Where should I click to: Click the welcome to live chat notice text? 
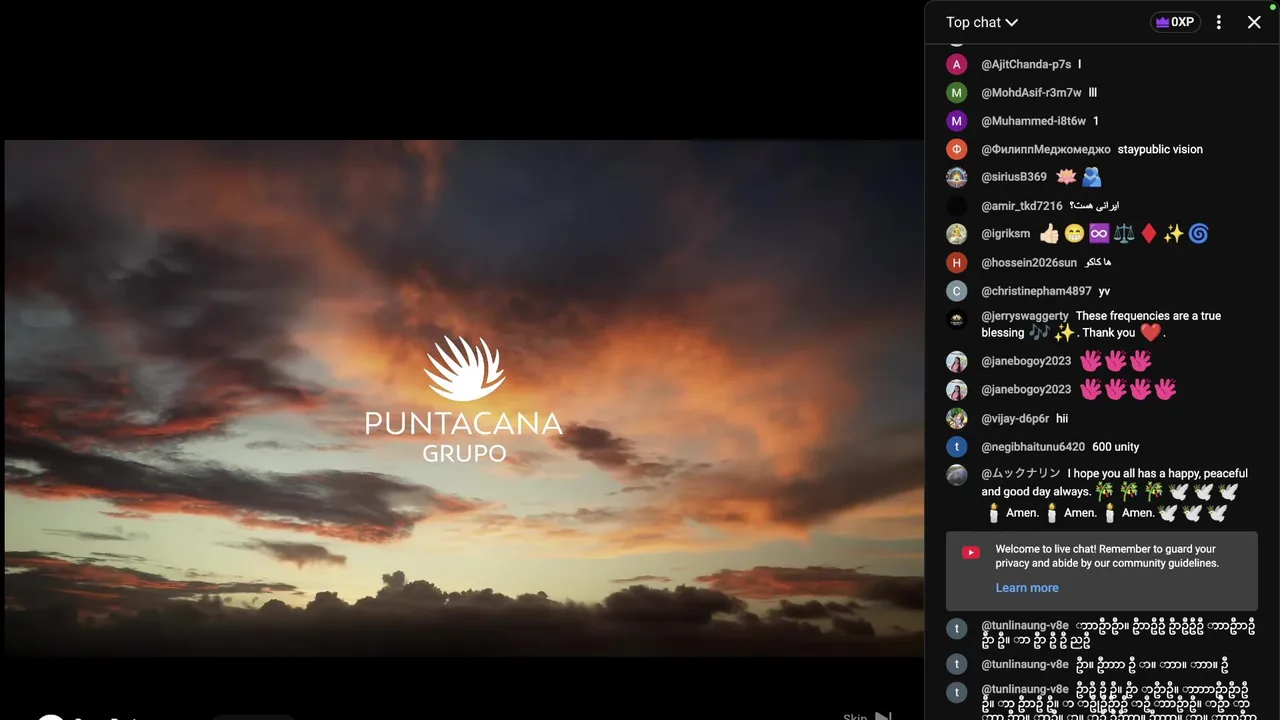point(1106,556)
